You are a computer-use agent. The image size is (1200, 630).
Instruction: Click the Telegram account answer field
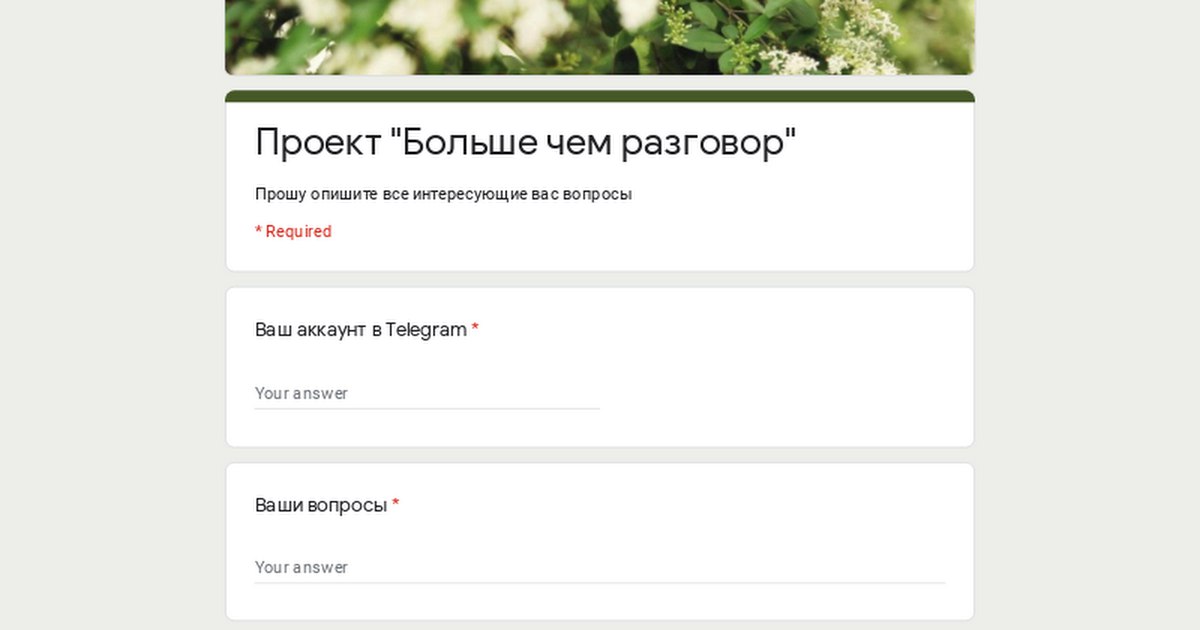pyautogui.click(x=427, y=393)
